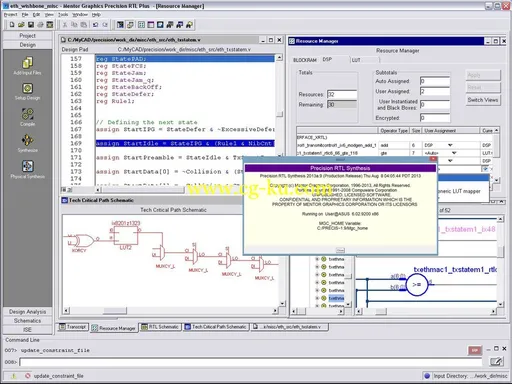The height and width of the screenshot is (384, 512).
Task: Click the grid view toolbar icon
Action: pos(141,25)
